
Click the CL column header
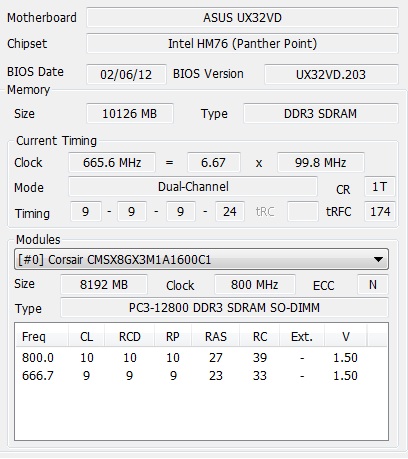87,337
